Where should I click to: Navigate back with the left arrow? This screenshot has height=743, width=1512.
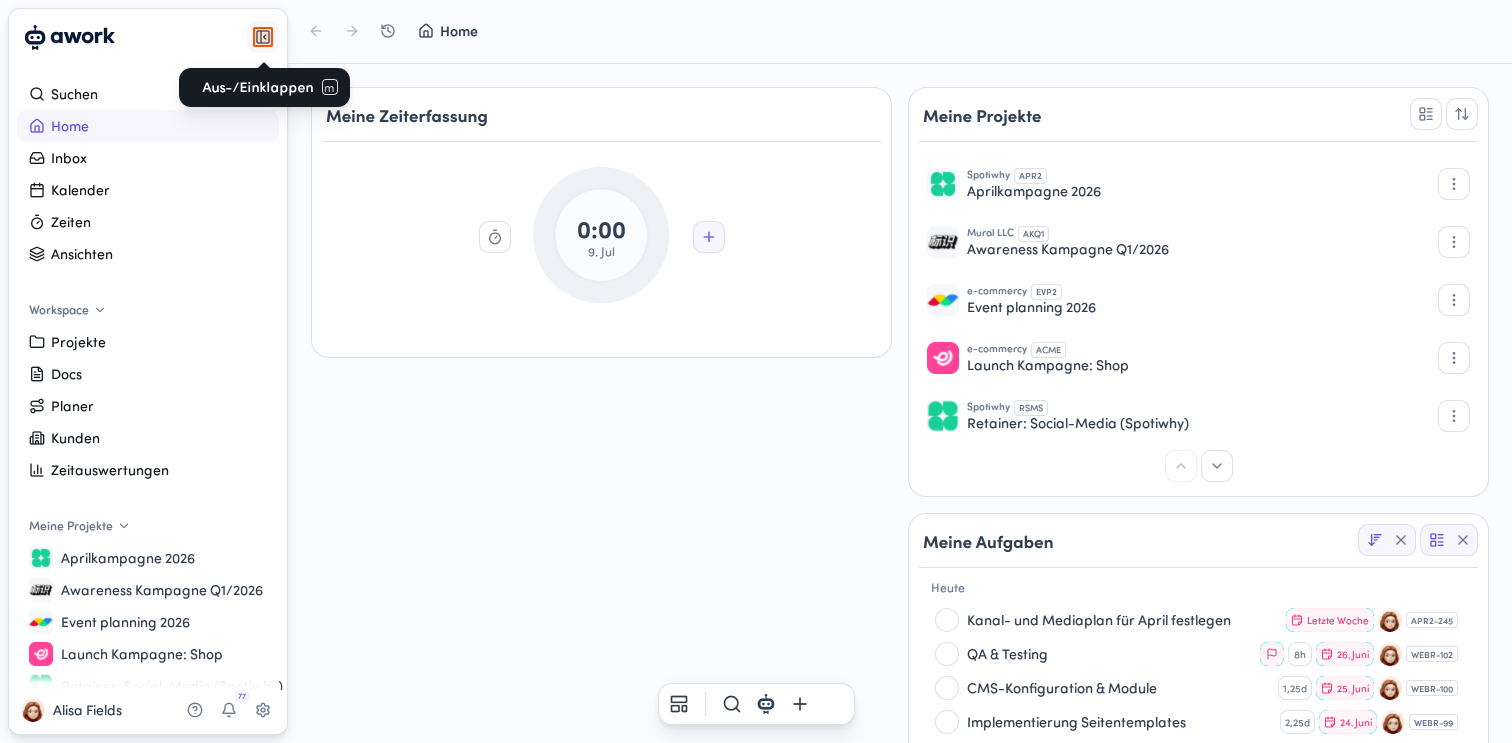(x=316, y=31)
